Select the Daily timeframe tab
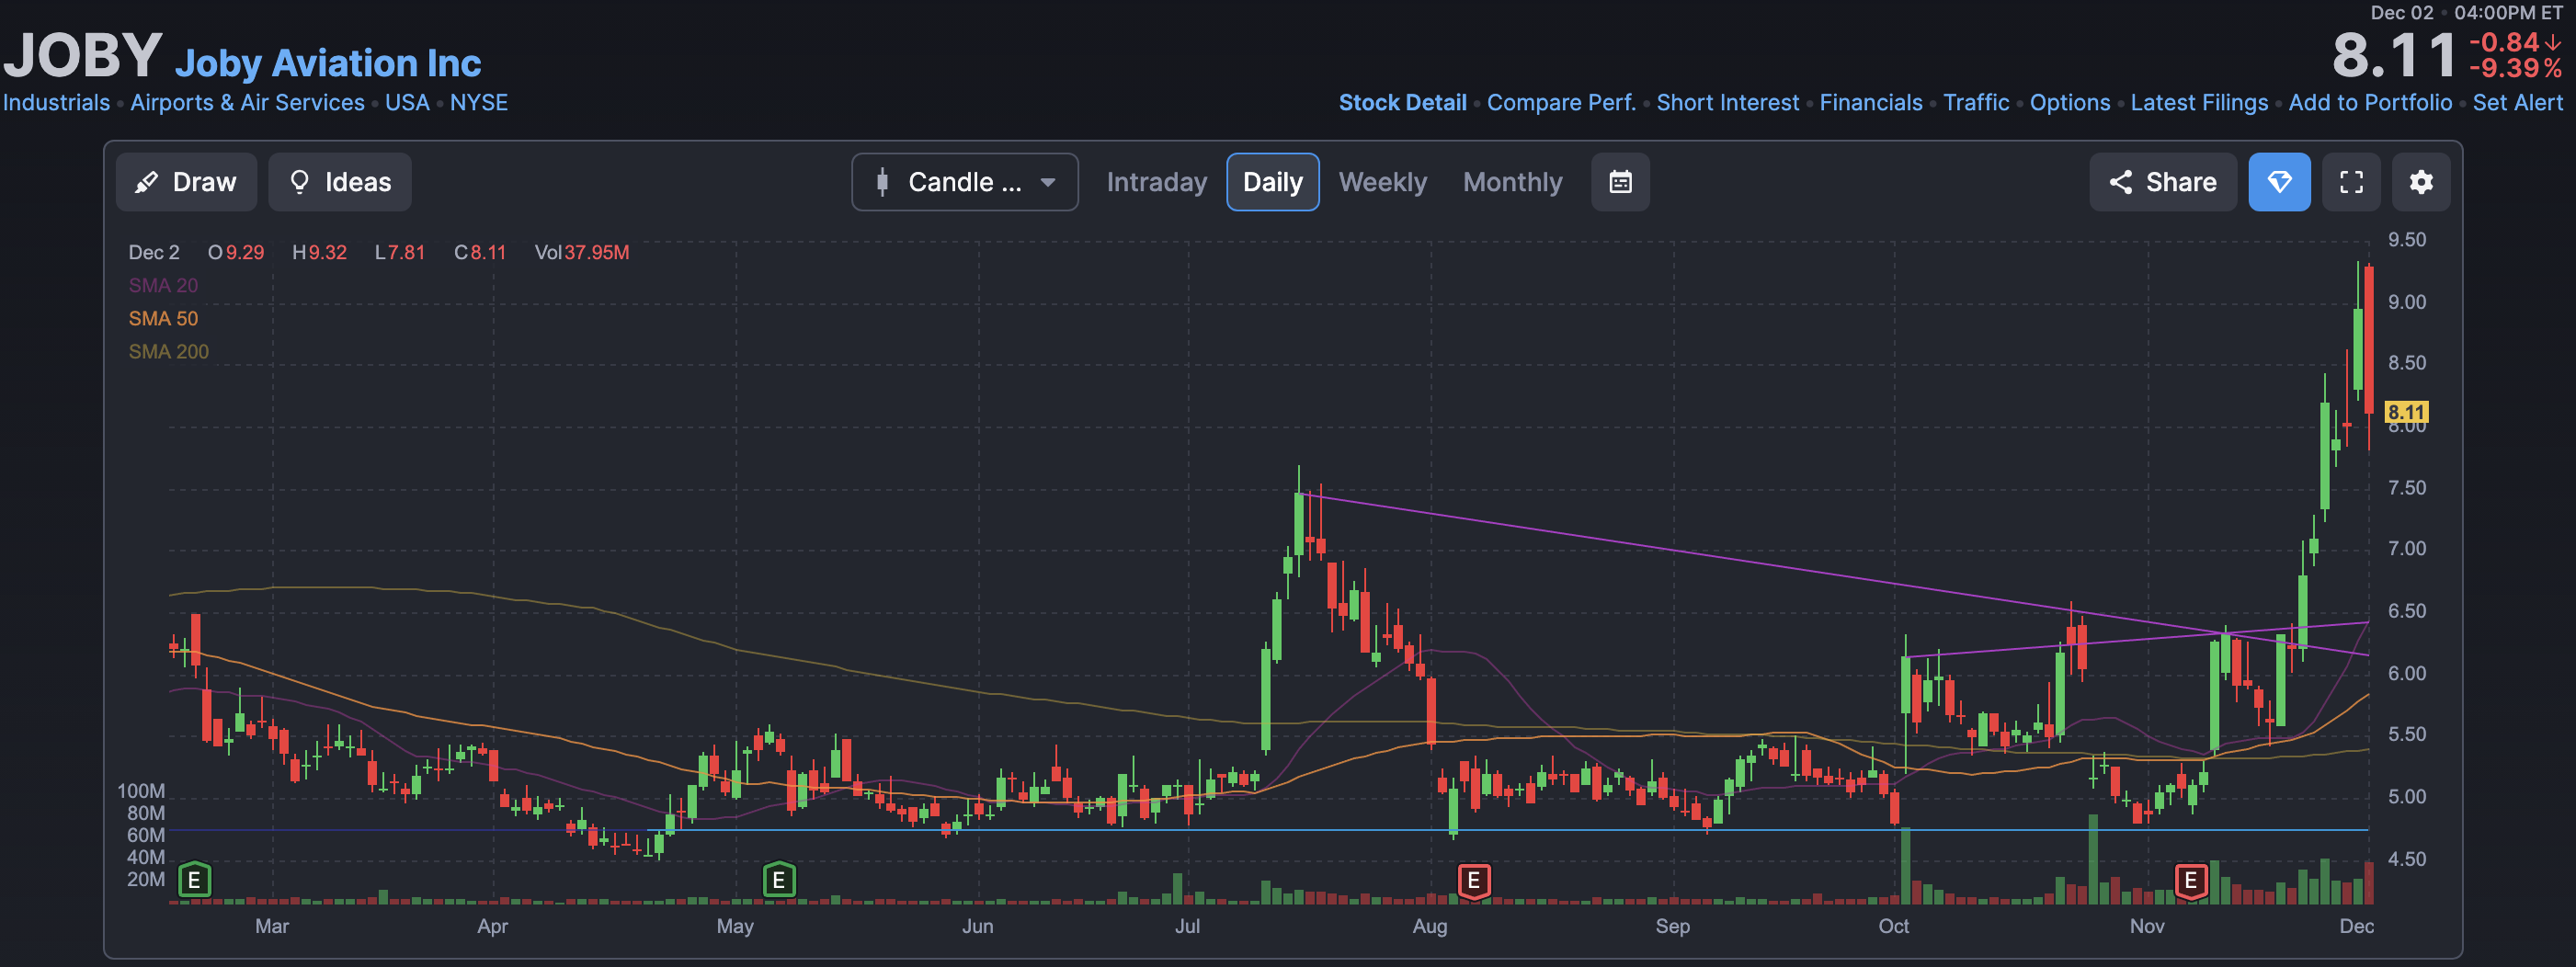The width and height of the screenshot is (2576, 967). tap(1273, 182)
